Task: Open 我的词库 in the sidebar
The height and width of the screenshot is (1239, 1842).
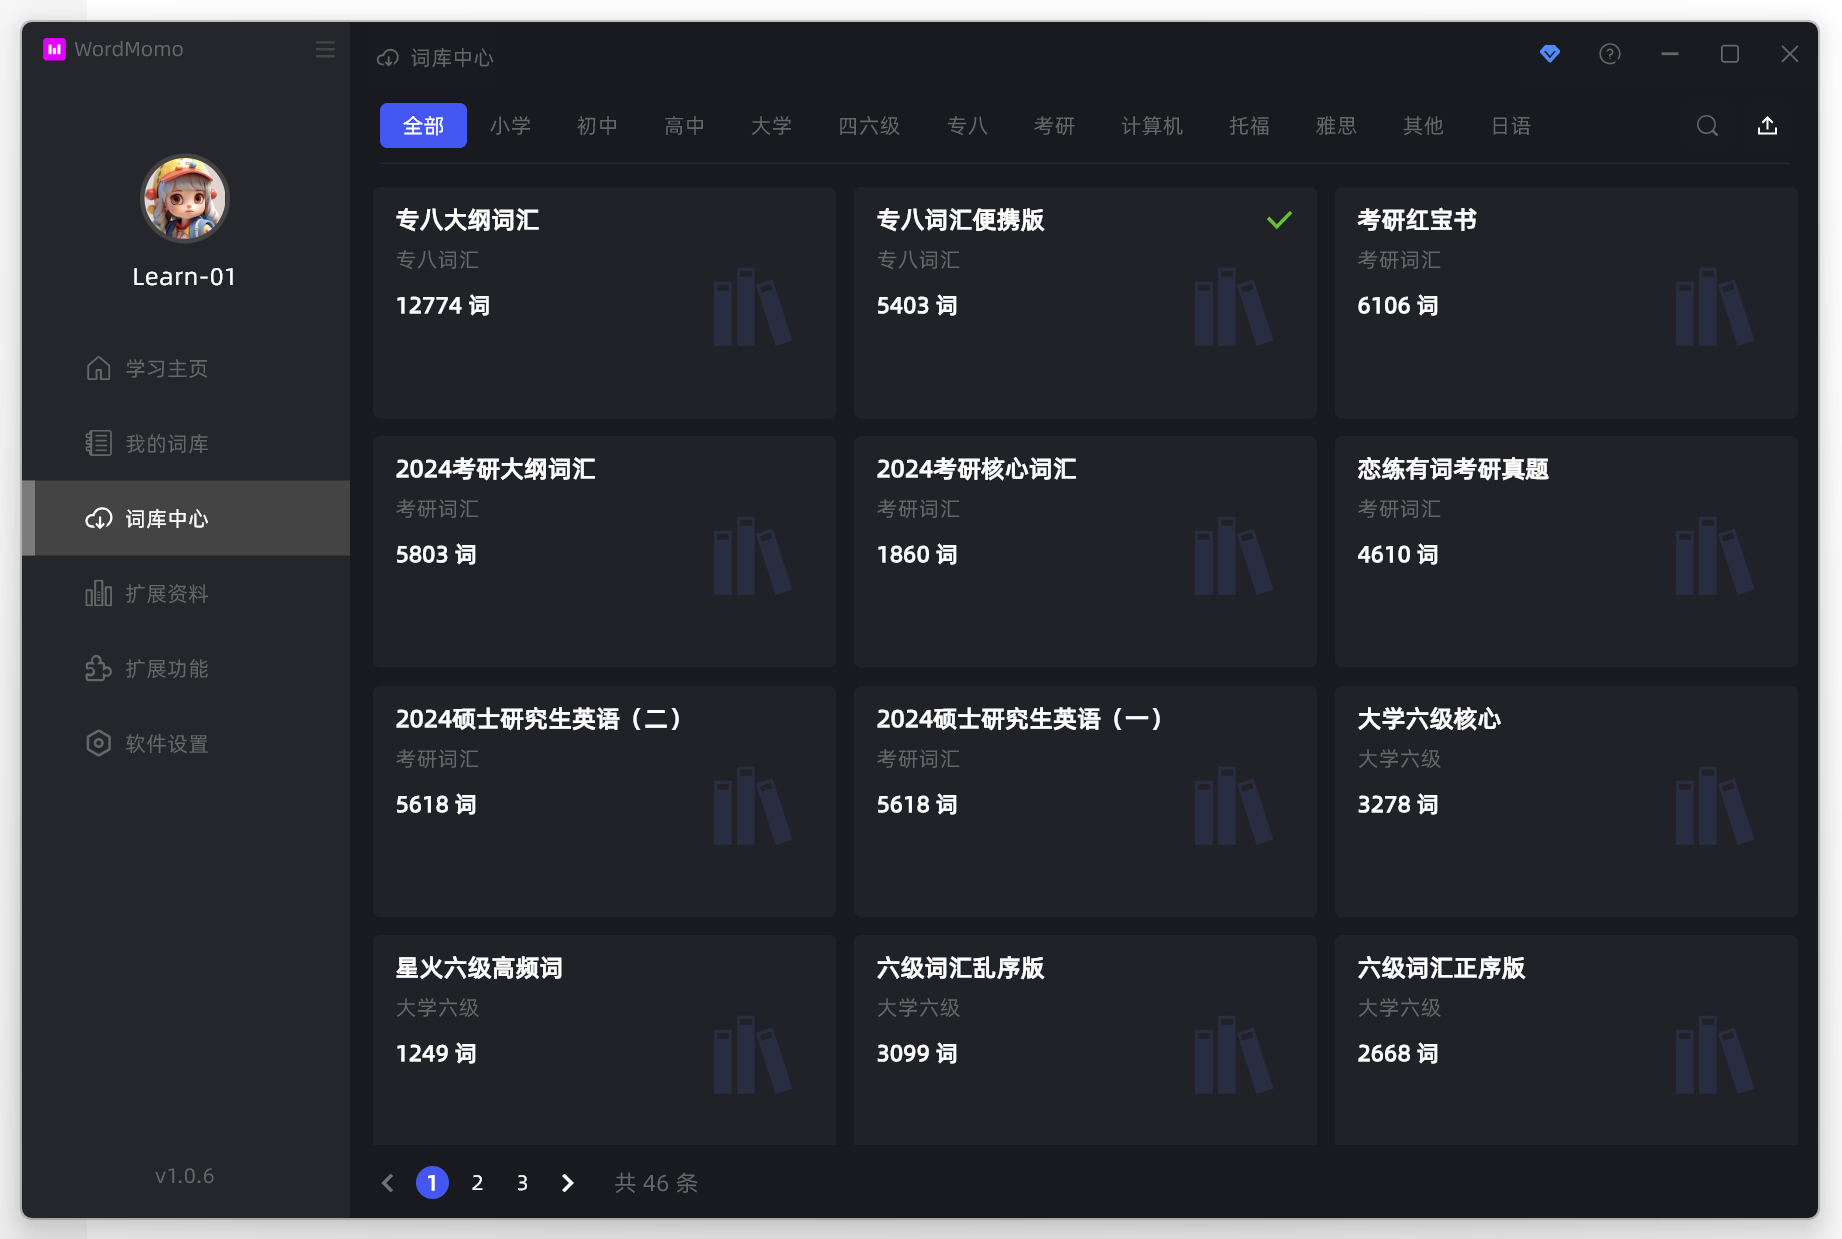Action: [166, 444]
